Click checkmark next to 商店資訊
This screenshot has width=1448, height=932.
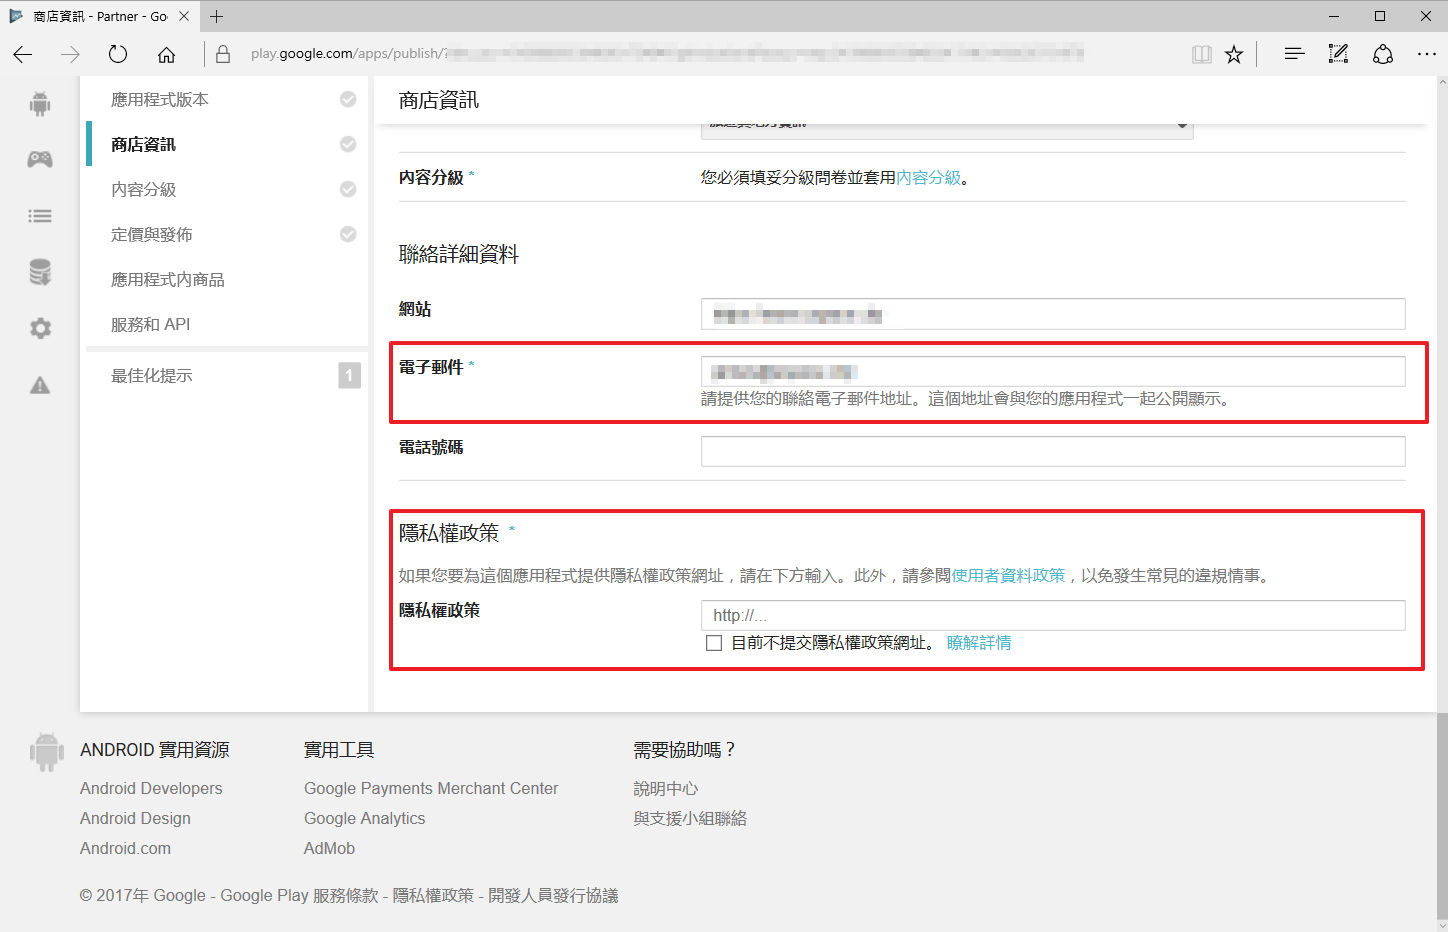[x=348, y=144]
